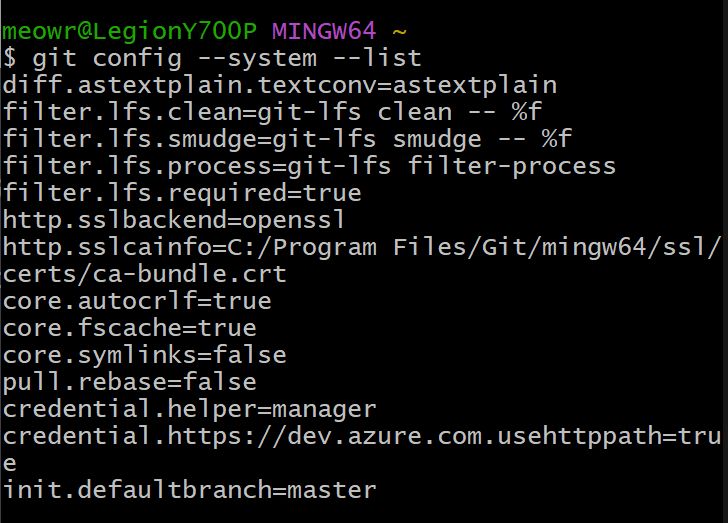Click the core.symlinks=false line
The image size is (728, 523).
click(145, 355)
